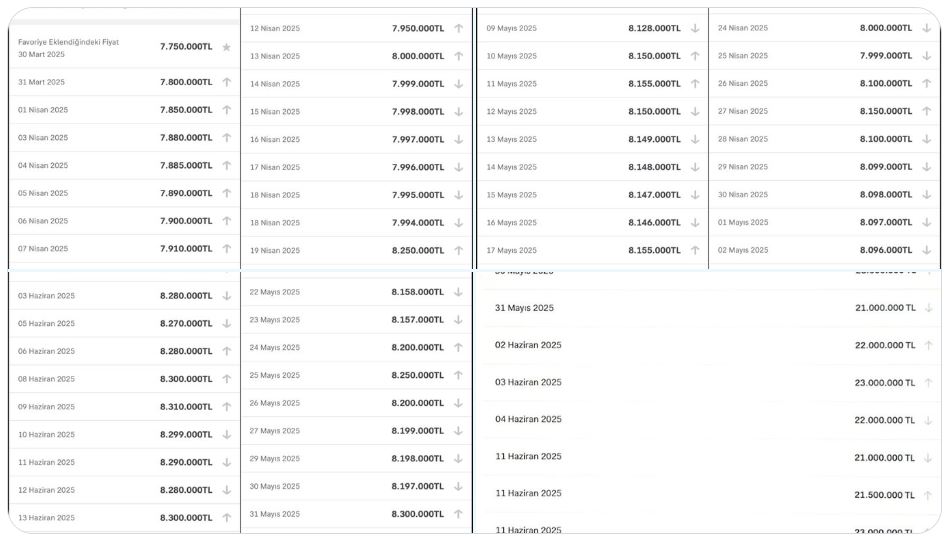Click the up arrow on 27 Nisan 2025 row
Screen dimensions: 944x542
point(927,111)
